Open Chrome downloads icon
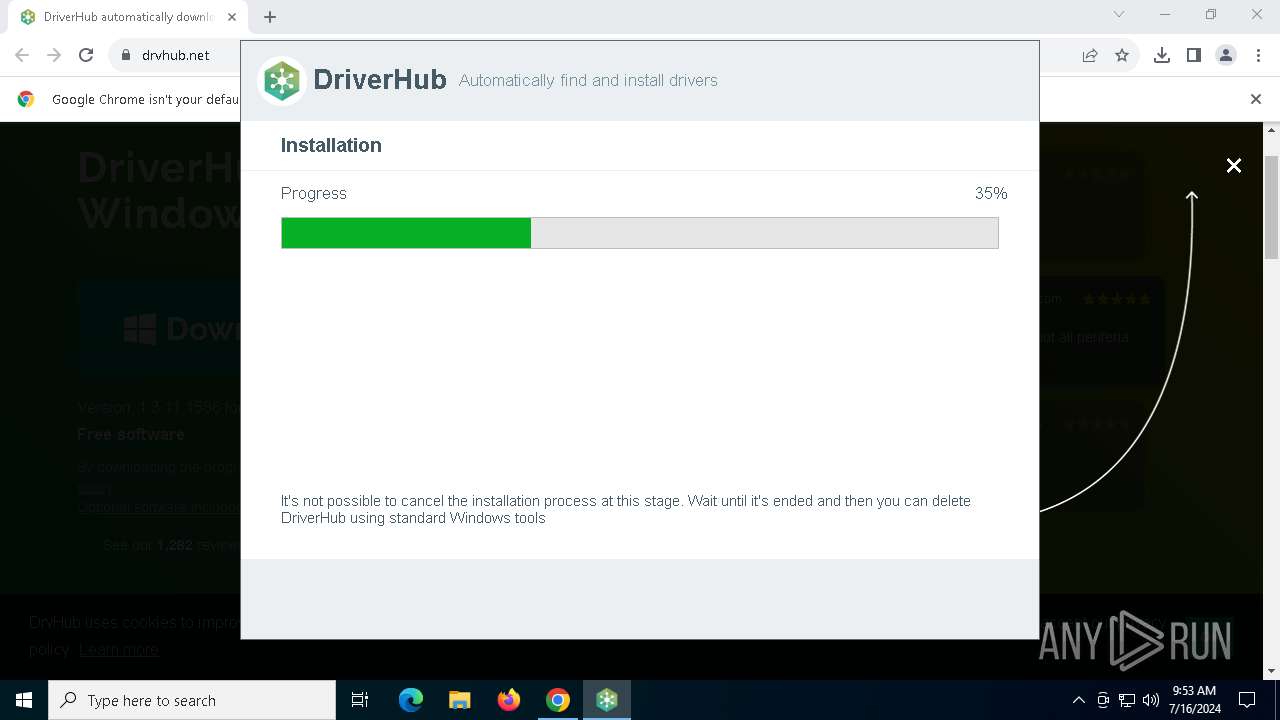The height and width of the screenshot is (720, 1280). tap(1162, 55)
